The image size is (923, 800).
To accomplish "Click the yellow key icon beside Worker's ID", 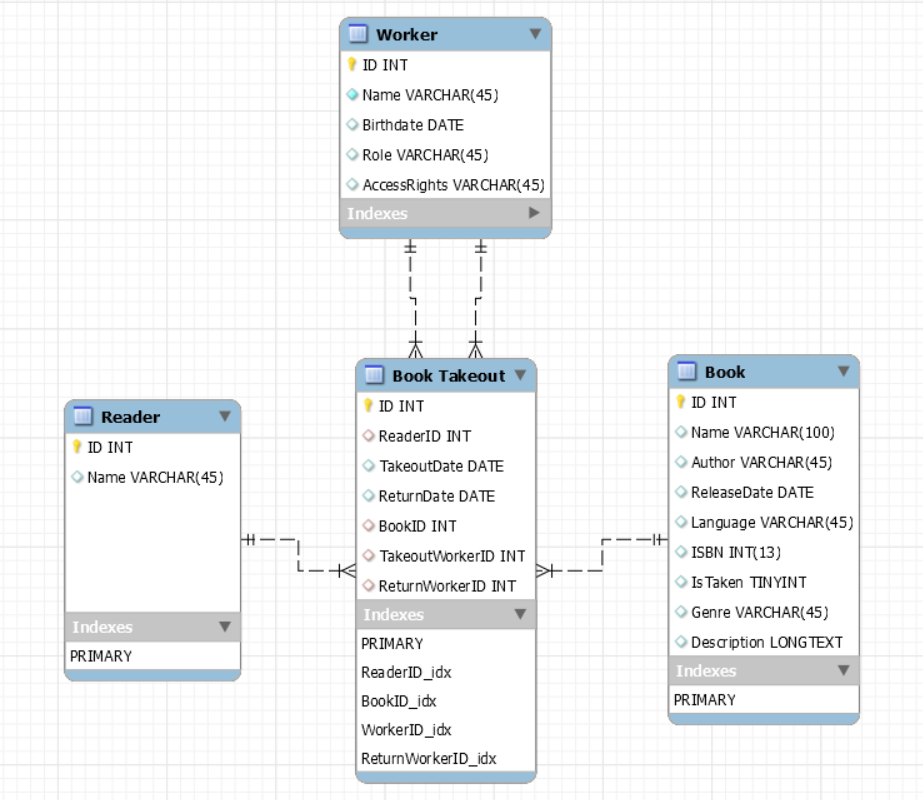I will [350, 64].
